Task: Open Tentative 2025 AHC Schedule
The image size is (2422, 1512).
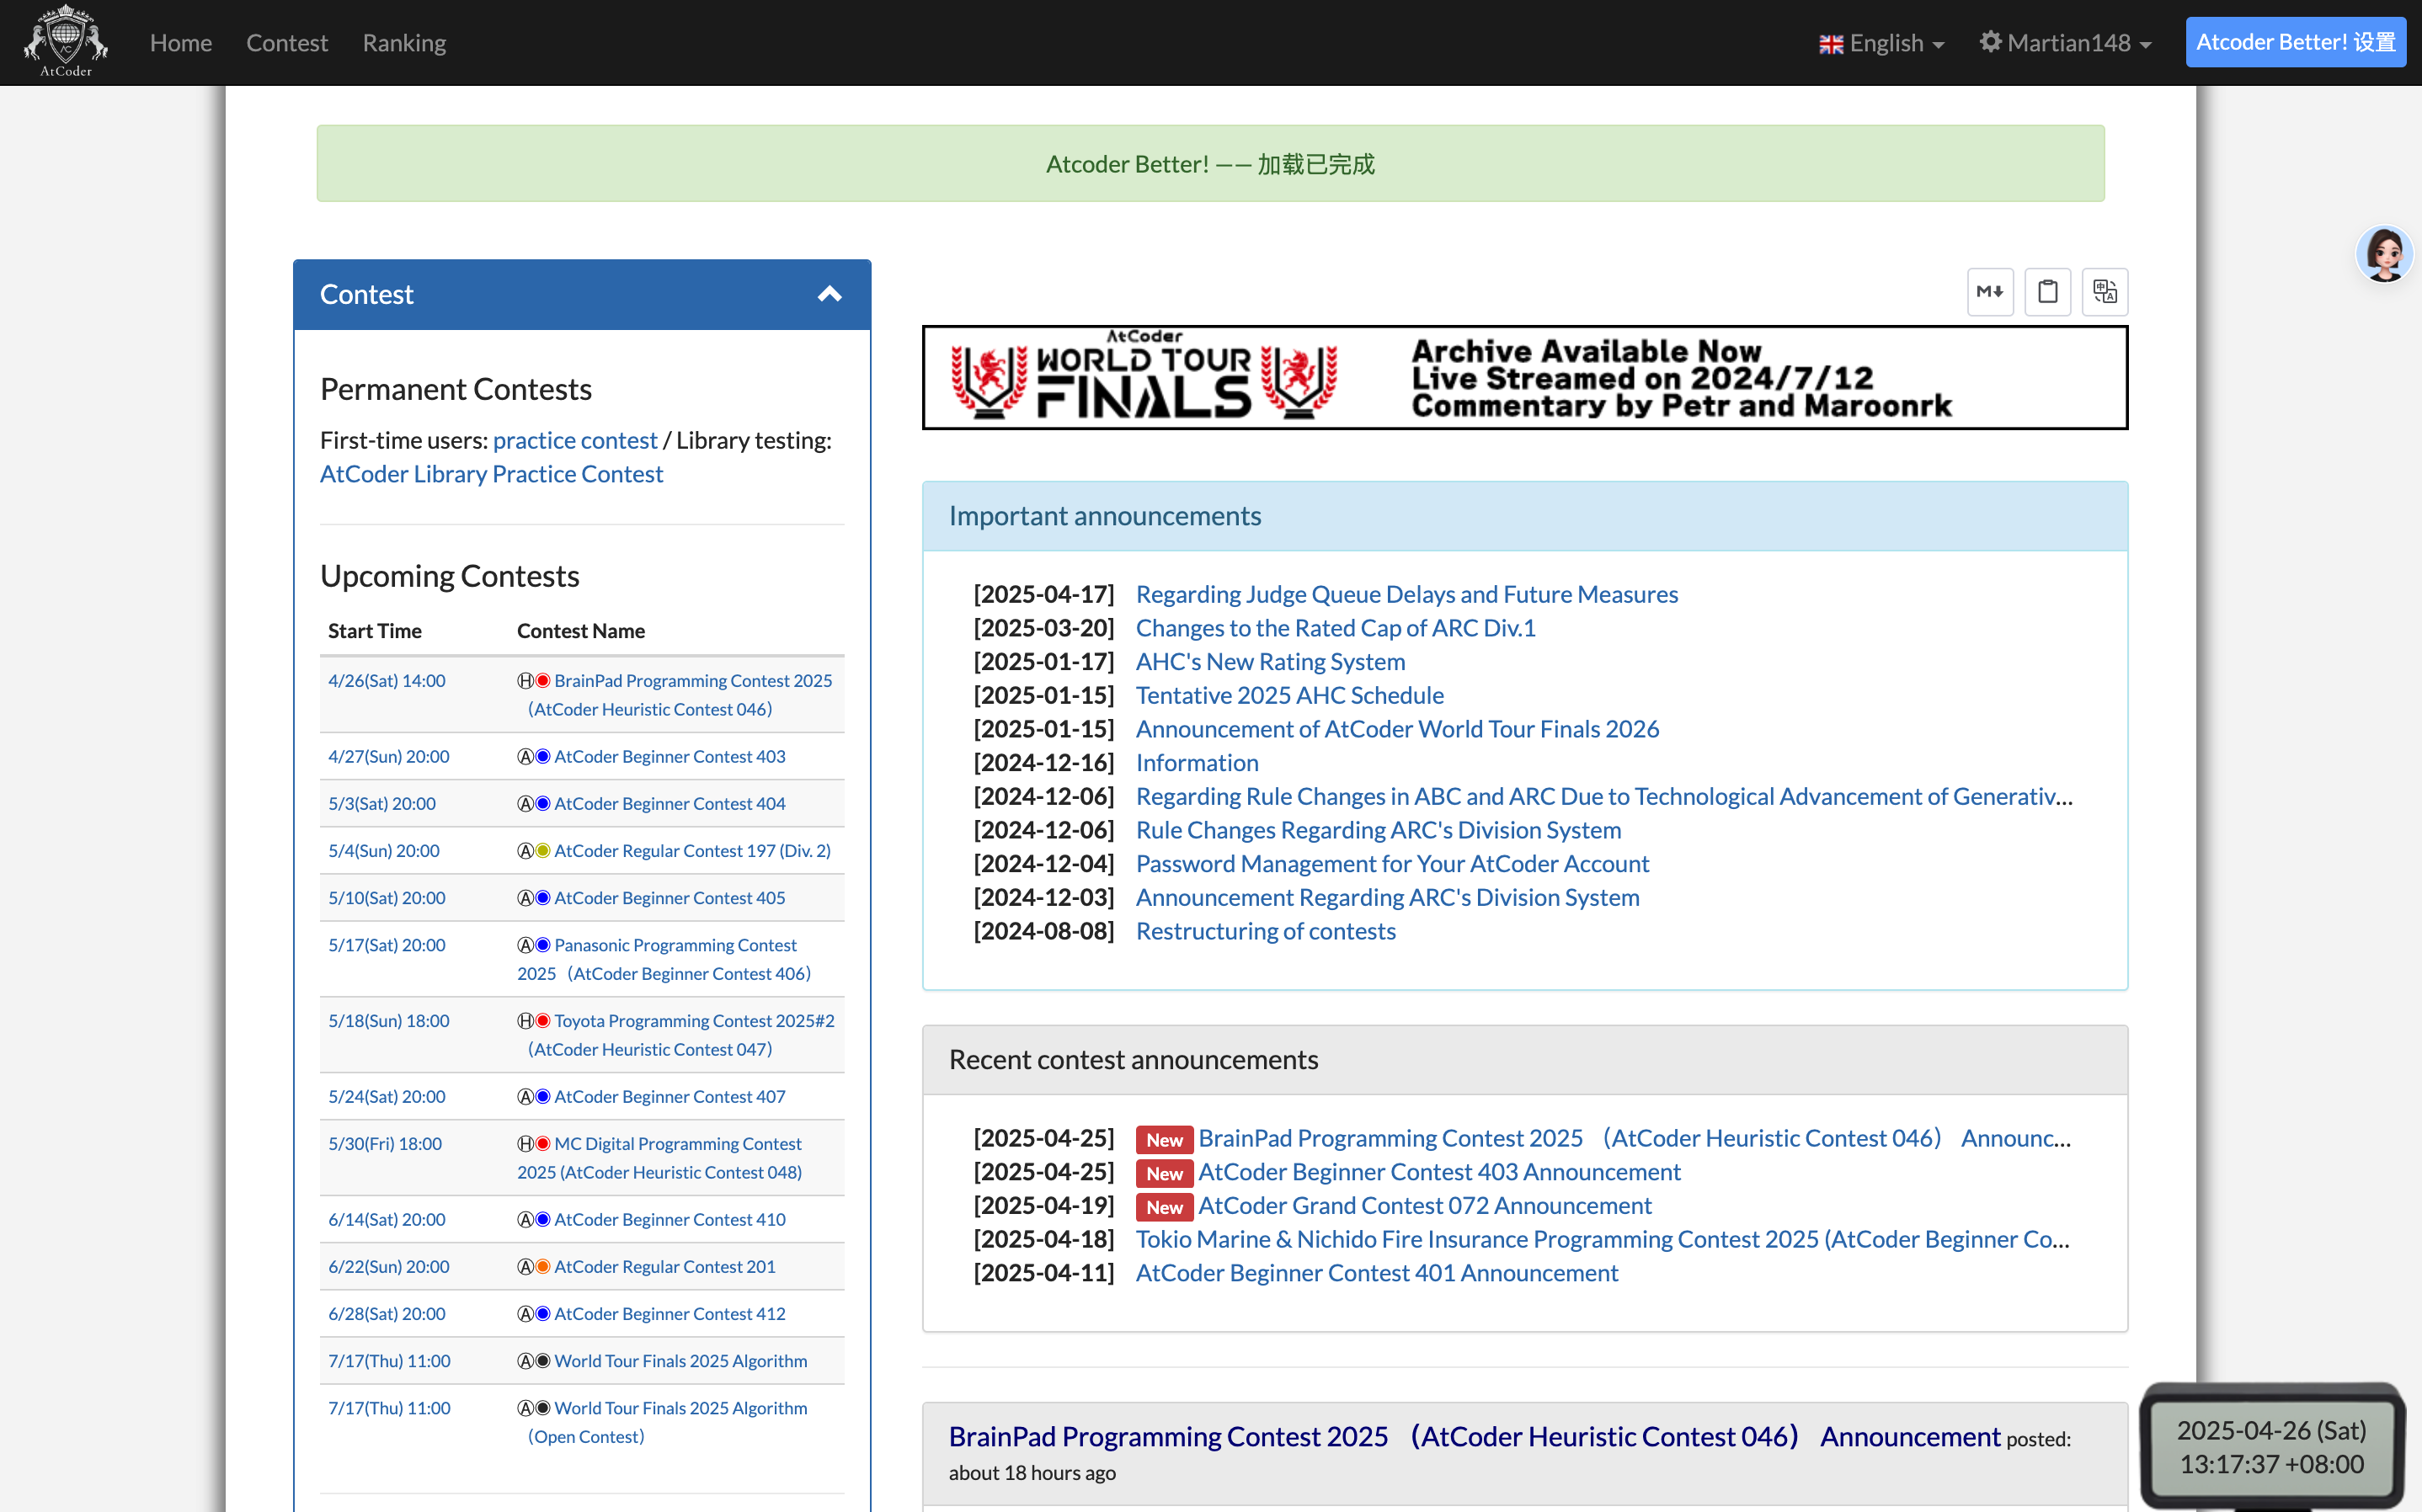Action: tap(1289, 695)
